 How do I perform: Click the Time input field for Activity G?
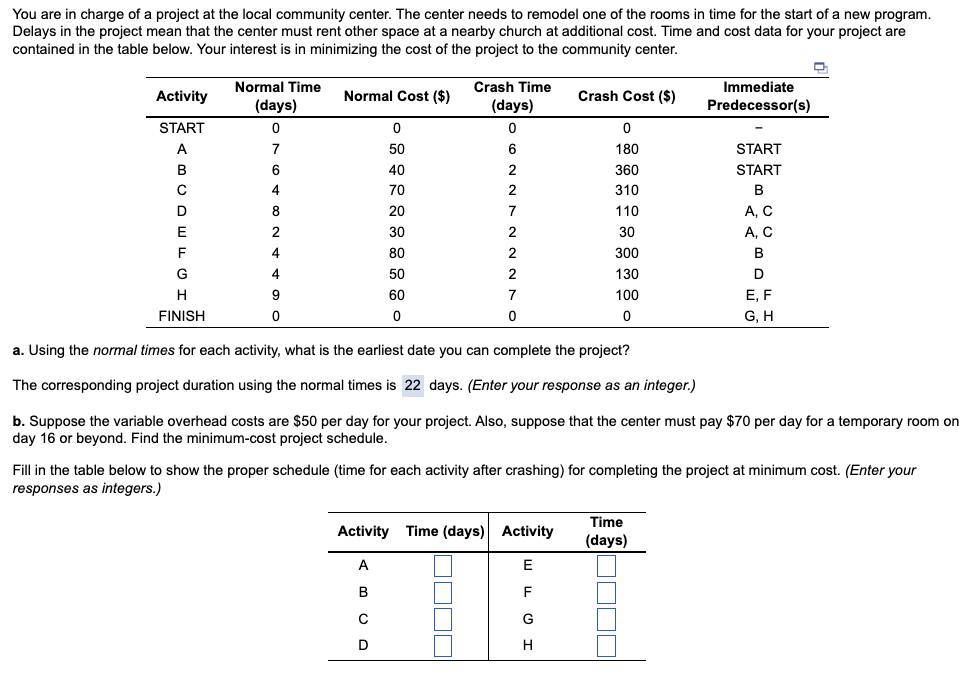[x=604, y=619]
